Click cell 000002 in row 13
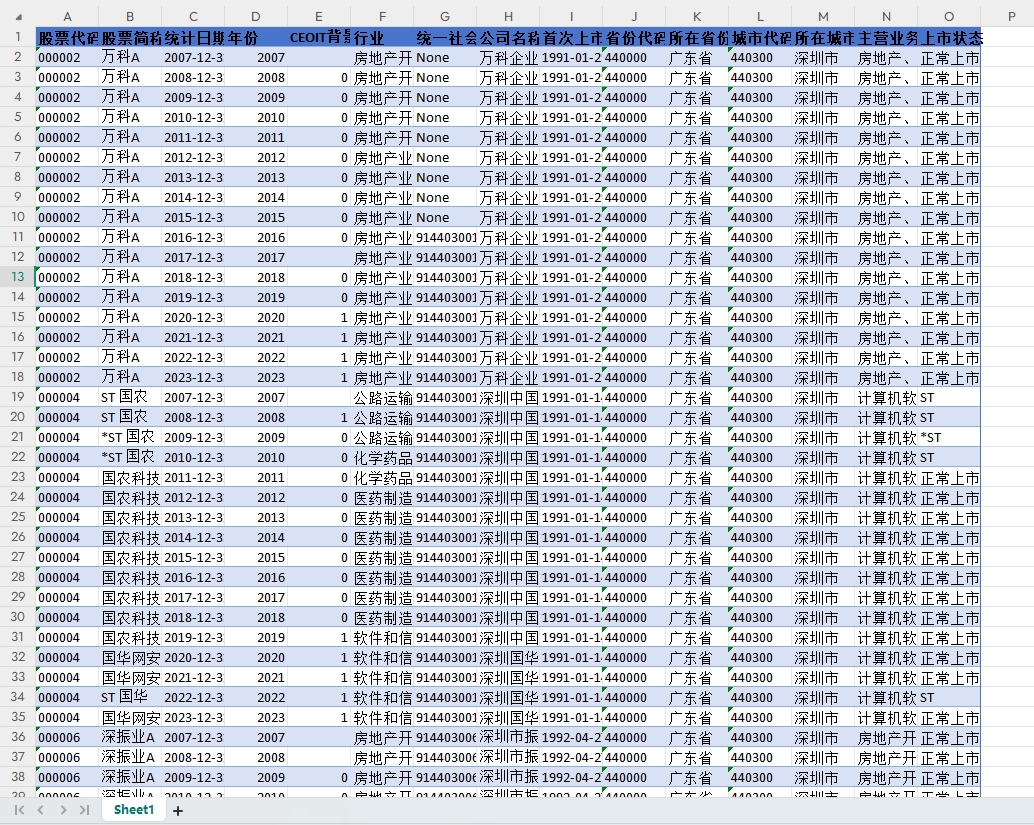1034x825 pixels. click(67, 278)
